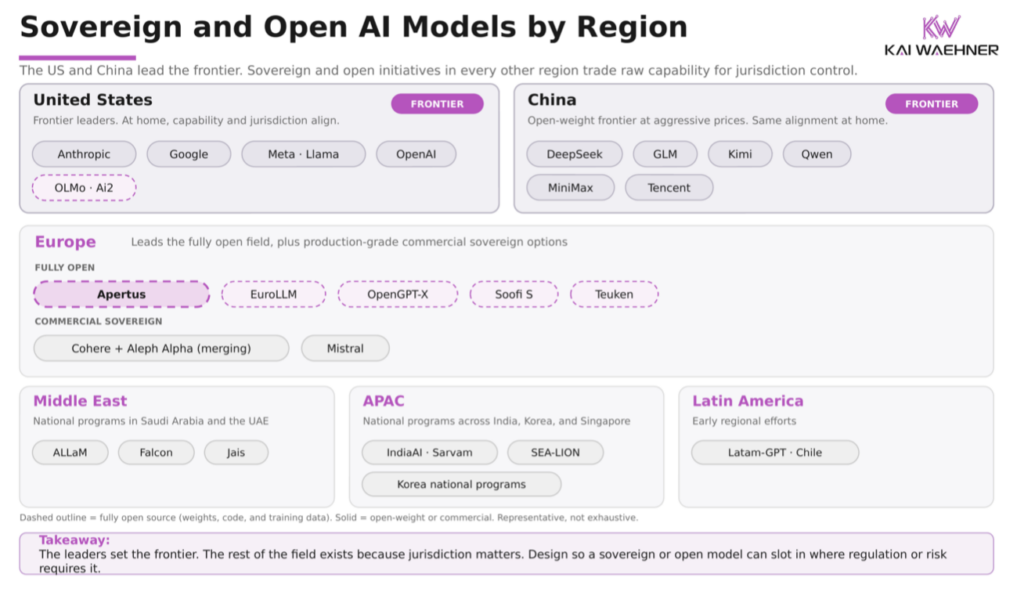Click the main title Sovereign and Open AI Models
1024x592 pixels.
(353, 27)
